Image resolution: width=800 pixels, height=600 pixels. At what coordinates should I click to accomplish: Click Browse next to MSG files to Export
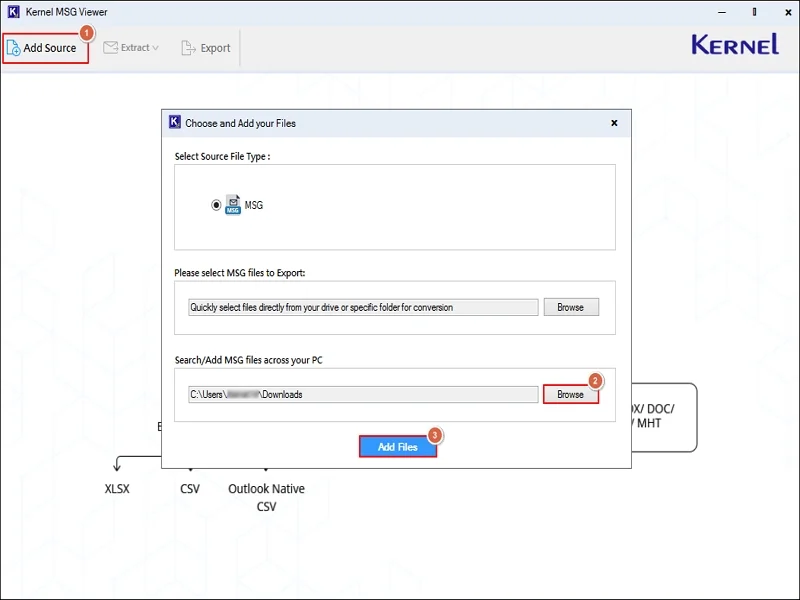[x=571, y=307]
